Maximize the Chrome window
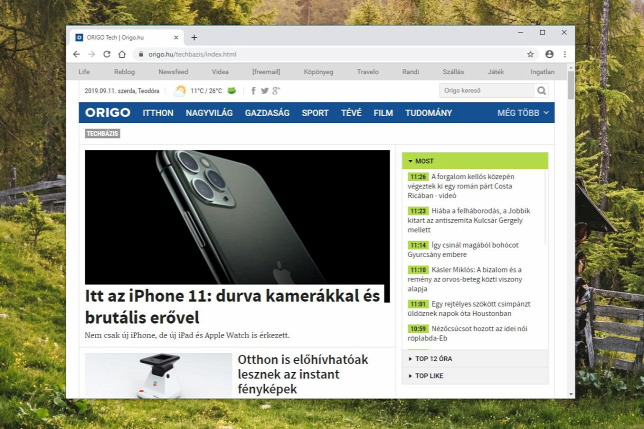The height and width of the screenshot is (429, 644). [542, 32]
